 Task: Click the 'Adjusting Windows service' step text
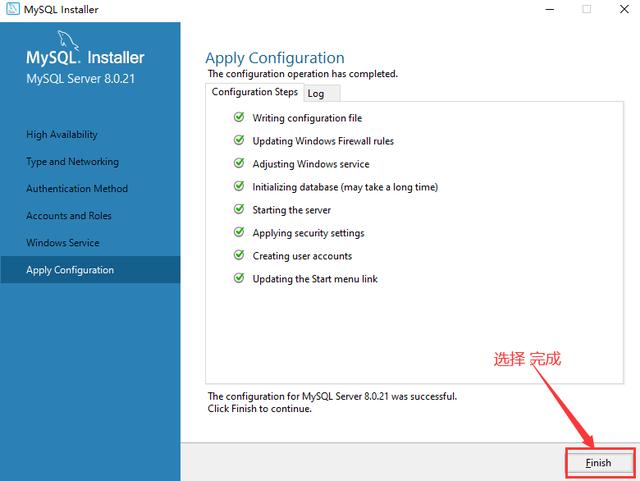tap(311, 164)
